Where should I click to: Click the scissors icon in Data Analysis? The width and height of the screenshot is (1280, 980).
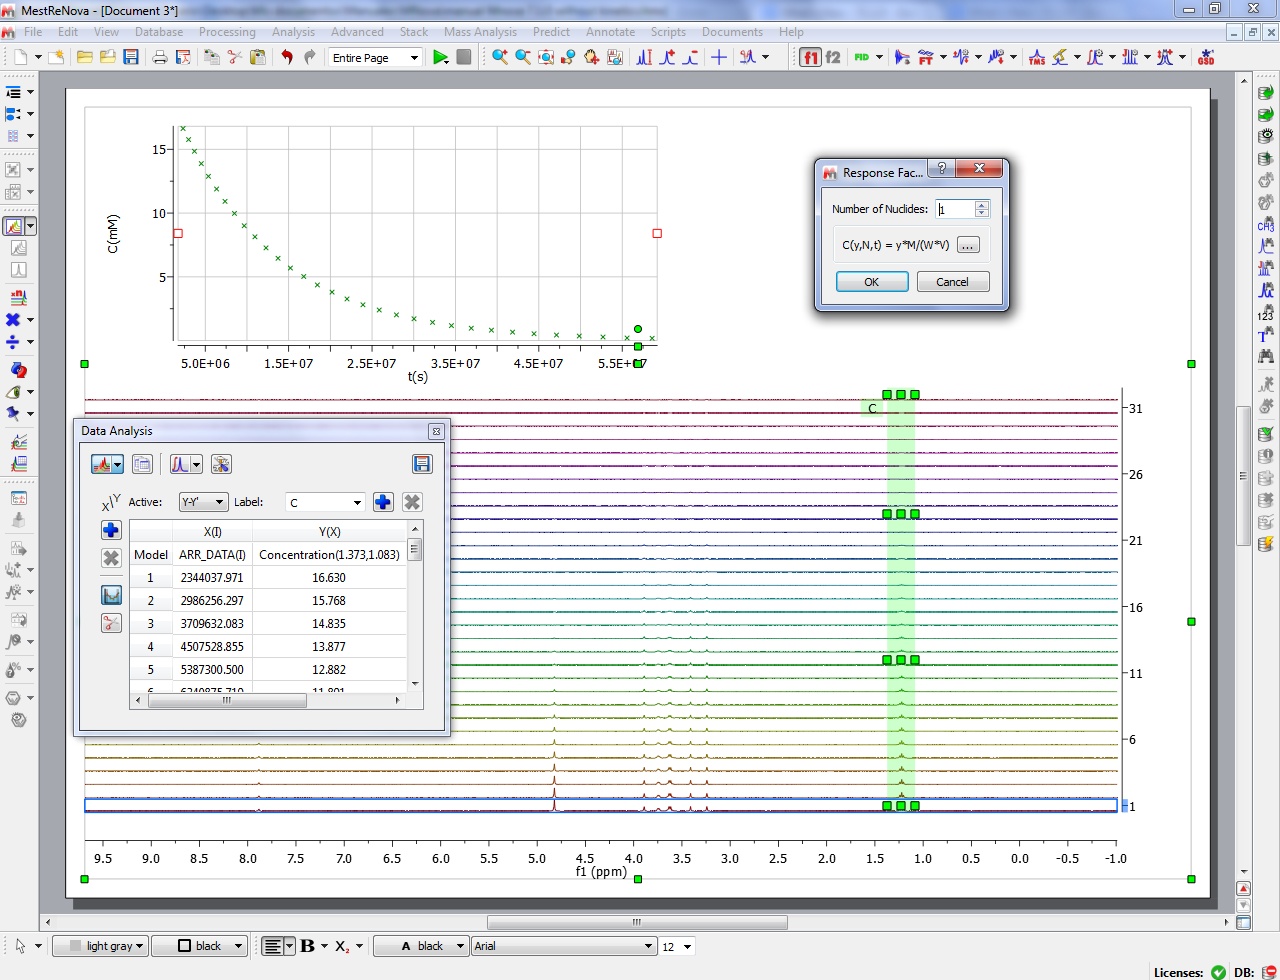point(111,623)
